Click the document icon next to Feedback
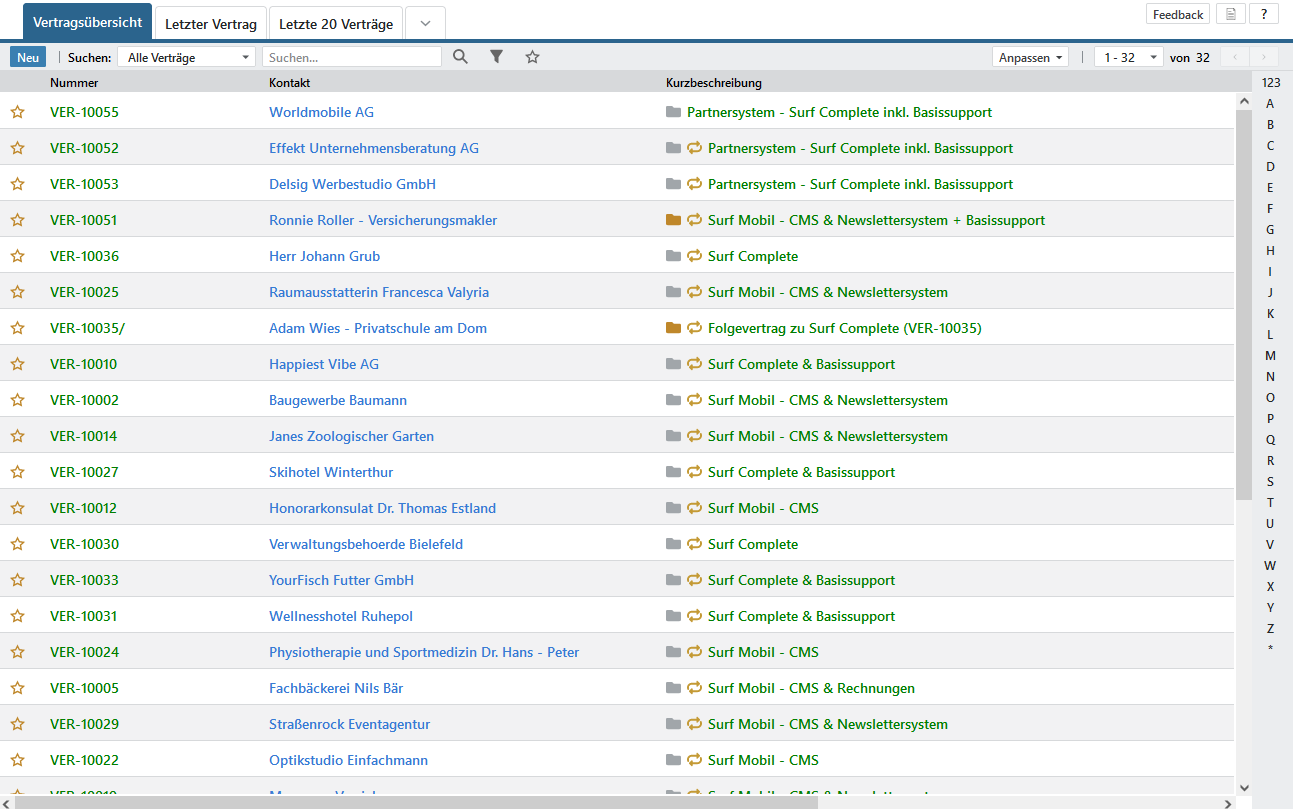 tap(1231, 14)
